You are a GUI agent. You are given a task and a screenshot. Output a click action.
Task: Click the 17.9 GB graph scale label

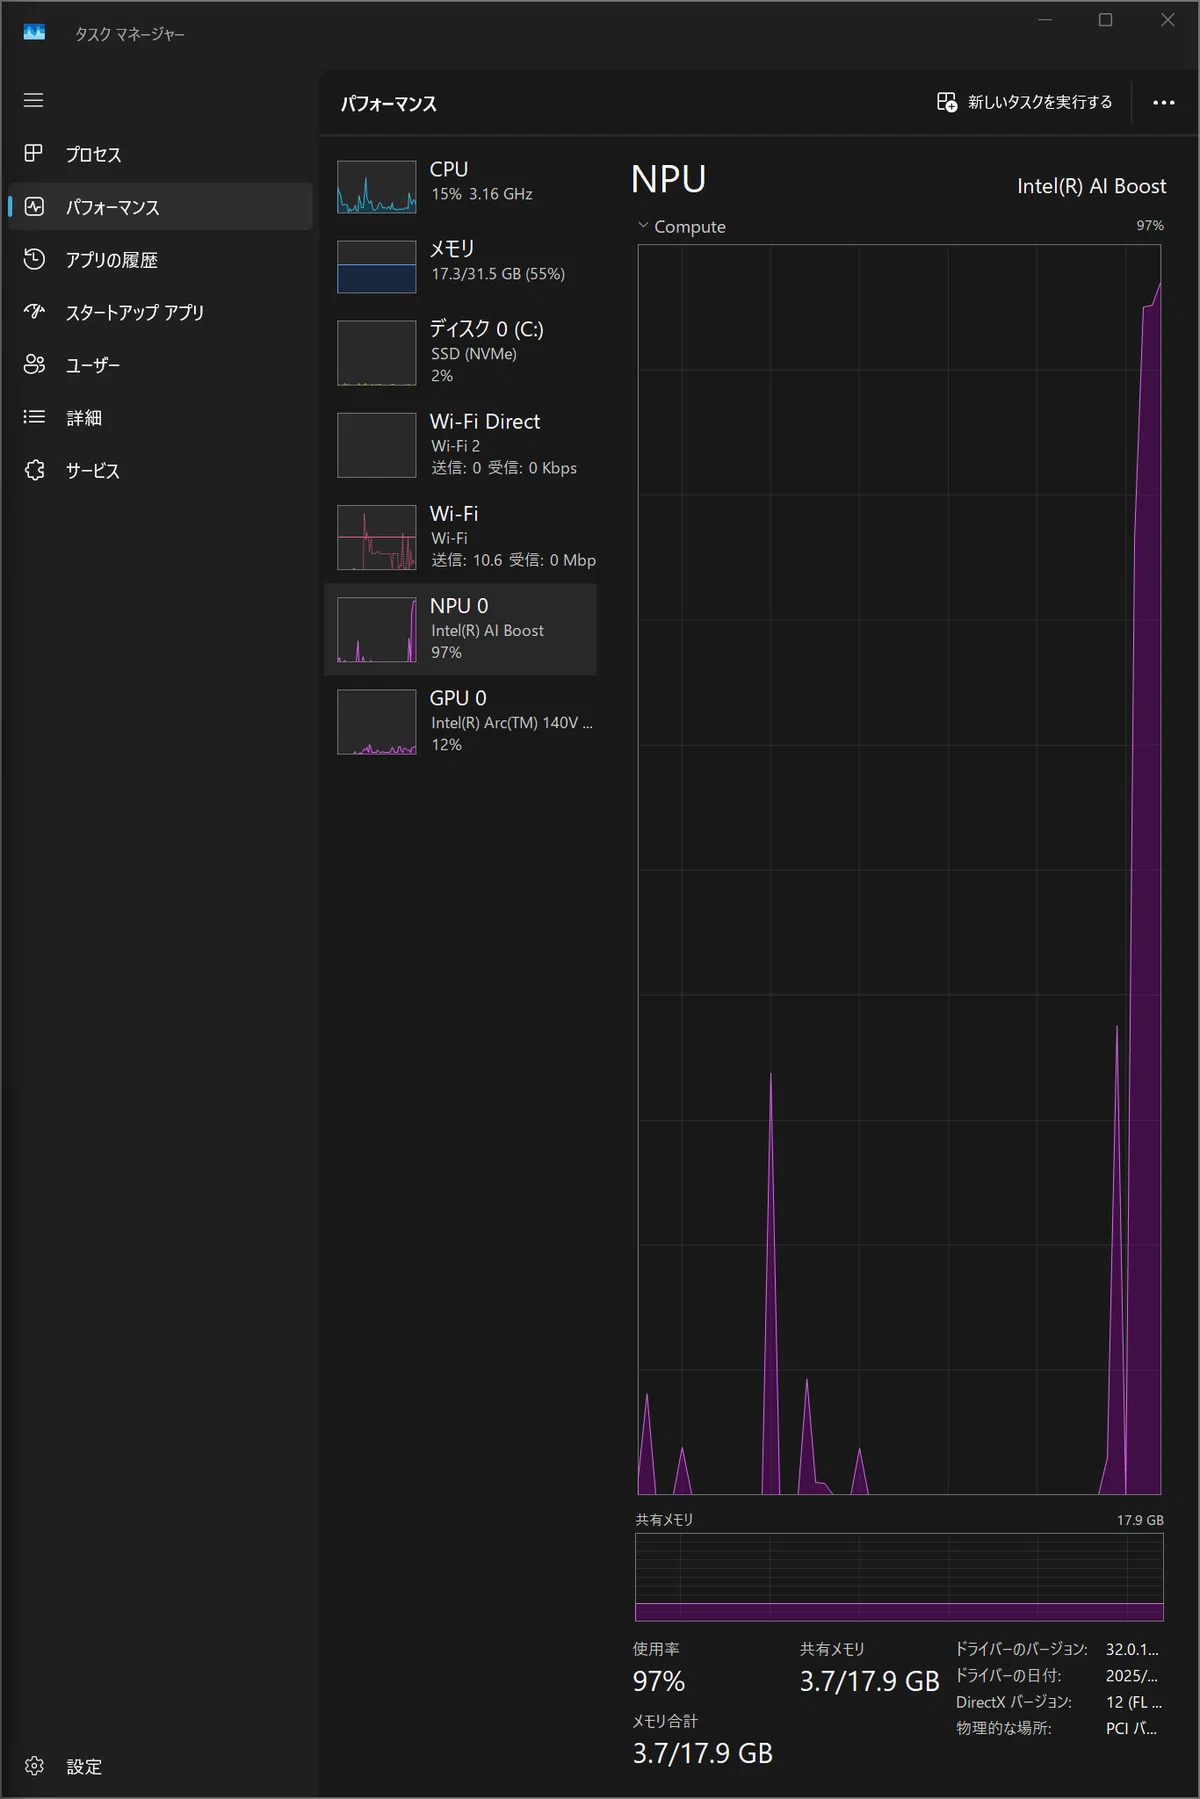1140,1520
